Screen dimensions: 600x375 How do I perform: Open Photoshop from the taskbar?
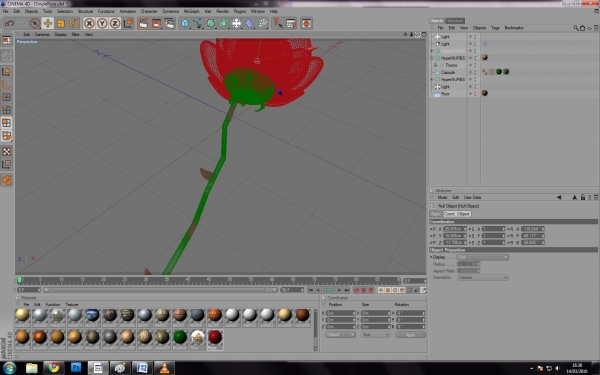pyautogui.click(x=76, y=368)
